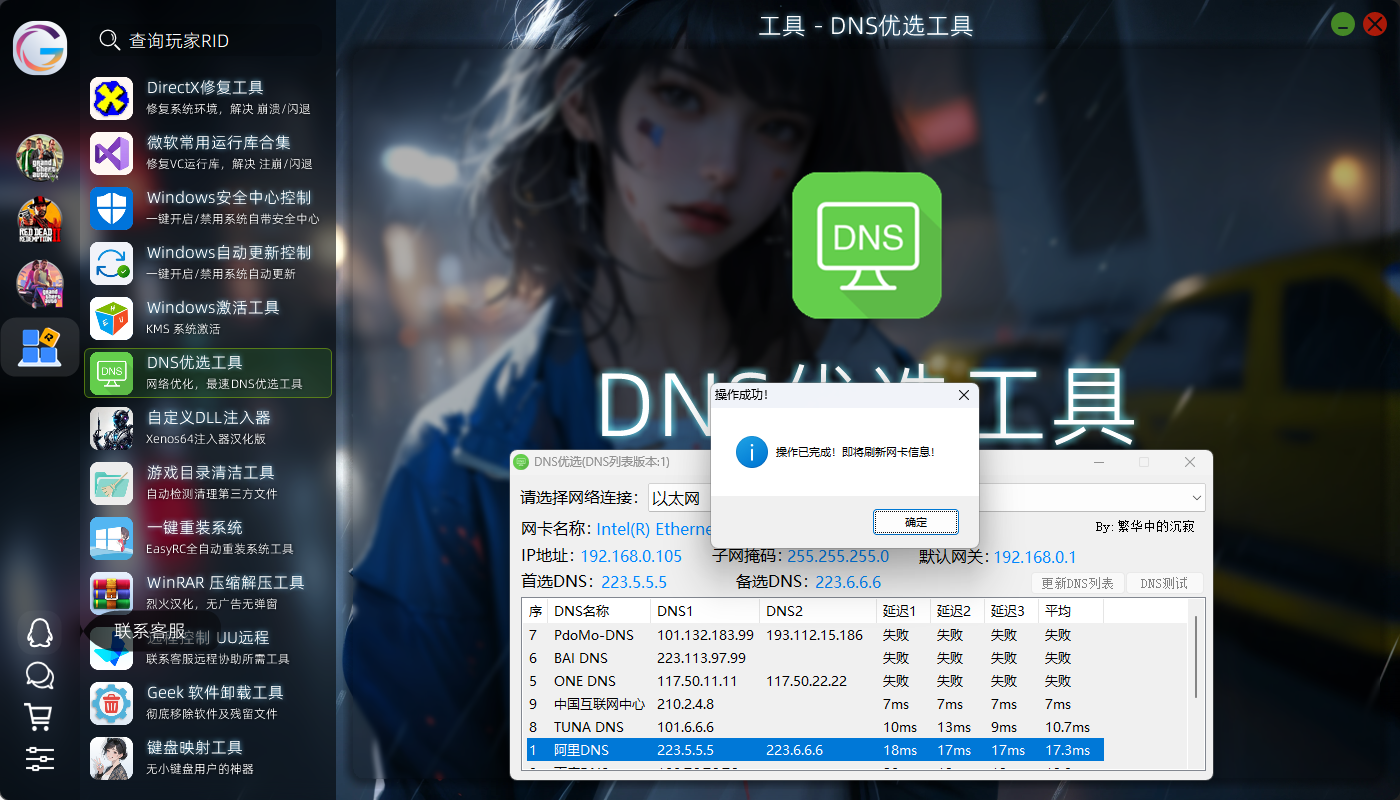Expand the 请选择网络连接 dropdown arrow
This screenshot has height=800, width=1400.
(x=1196, y=498)
